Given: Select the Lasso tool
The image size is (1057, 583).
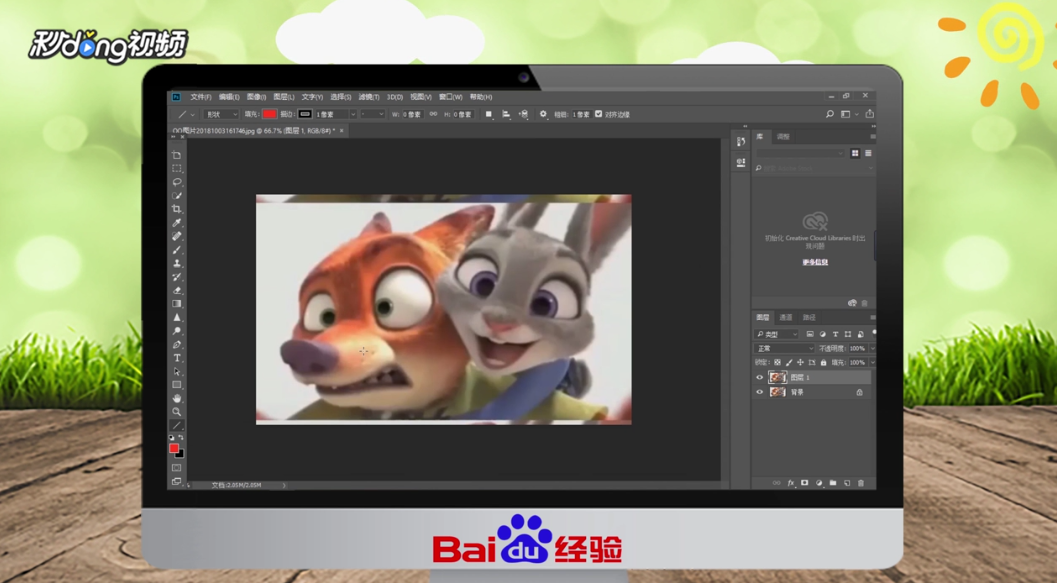Looking at the screenshot, I should (x=177, y=182).
